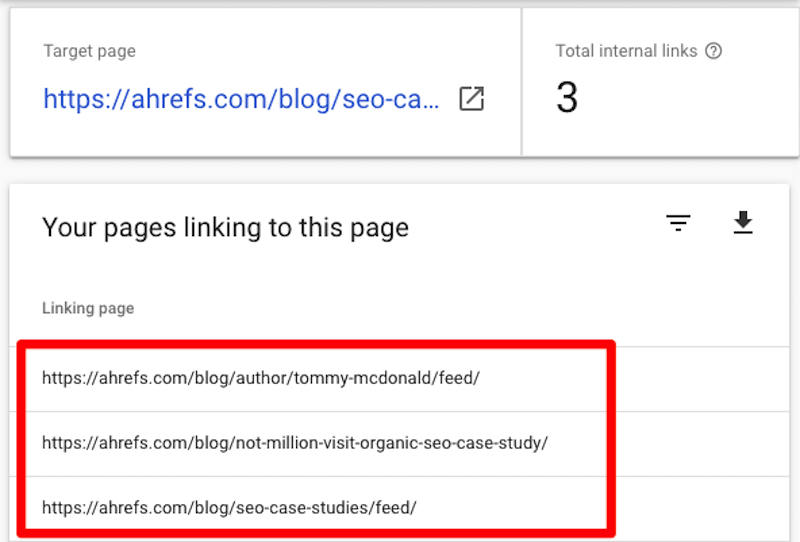Click the Target page label
800x542 pixels.
pos(89,51)
